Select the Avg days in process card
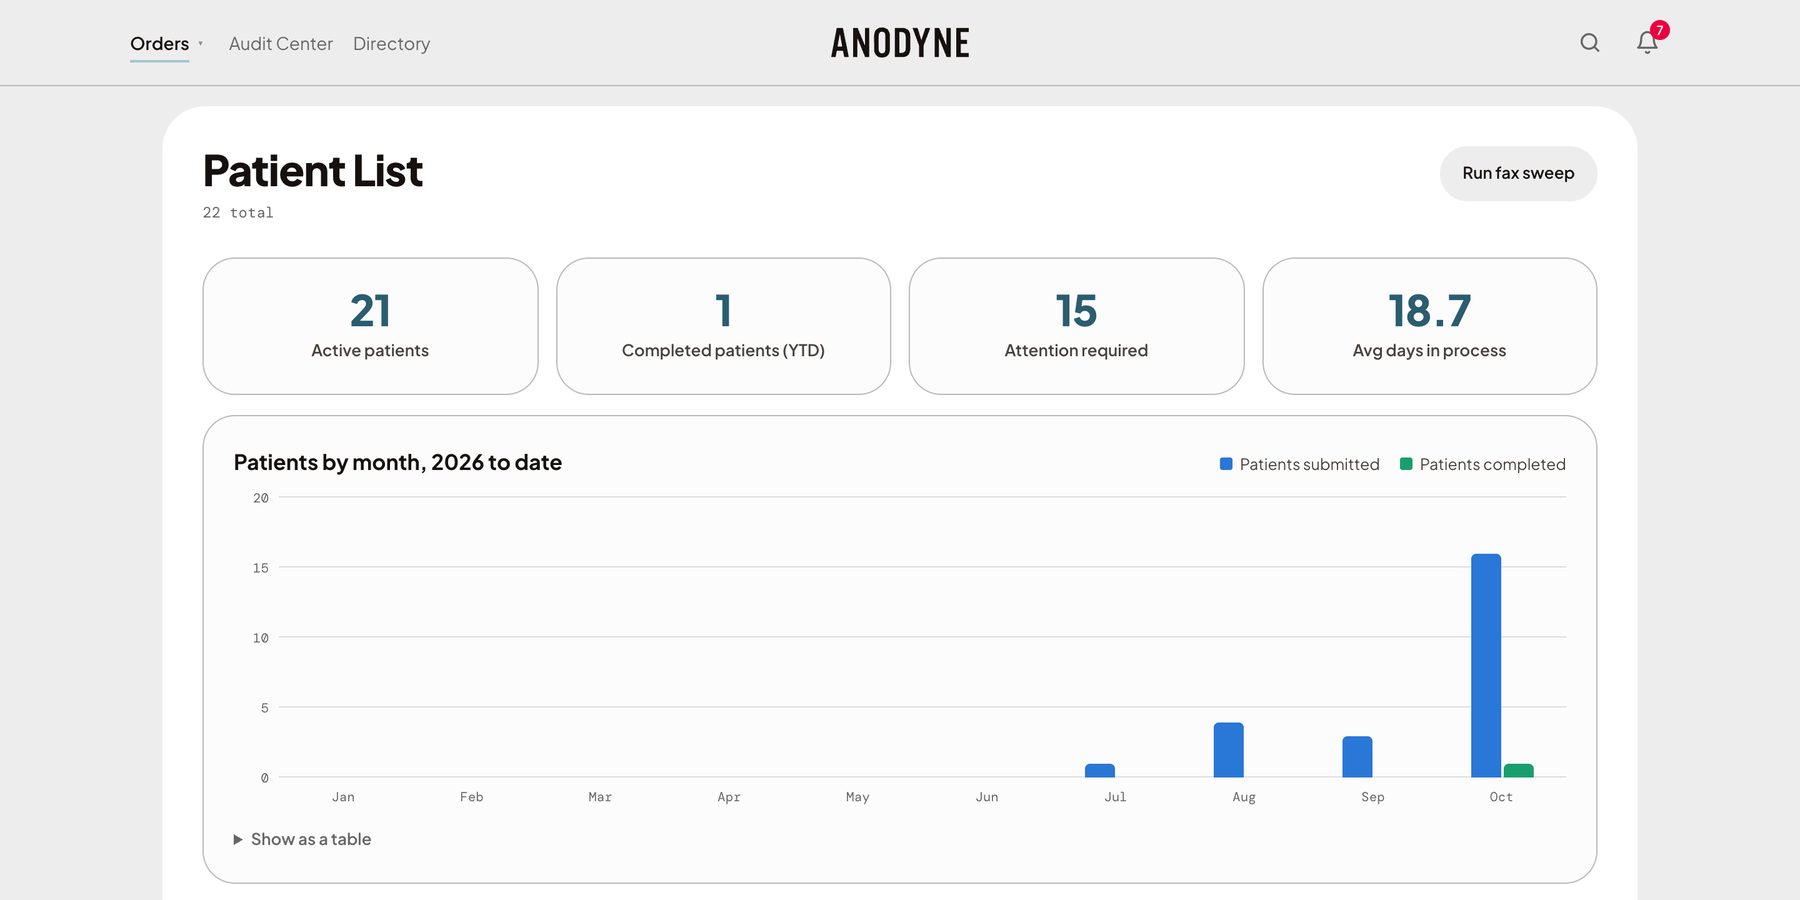This screenshot has height=900, width=1800. coord(1430,326)
